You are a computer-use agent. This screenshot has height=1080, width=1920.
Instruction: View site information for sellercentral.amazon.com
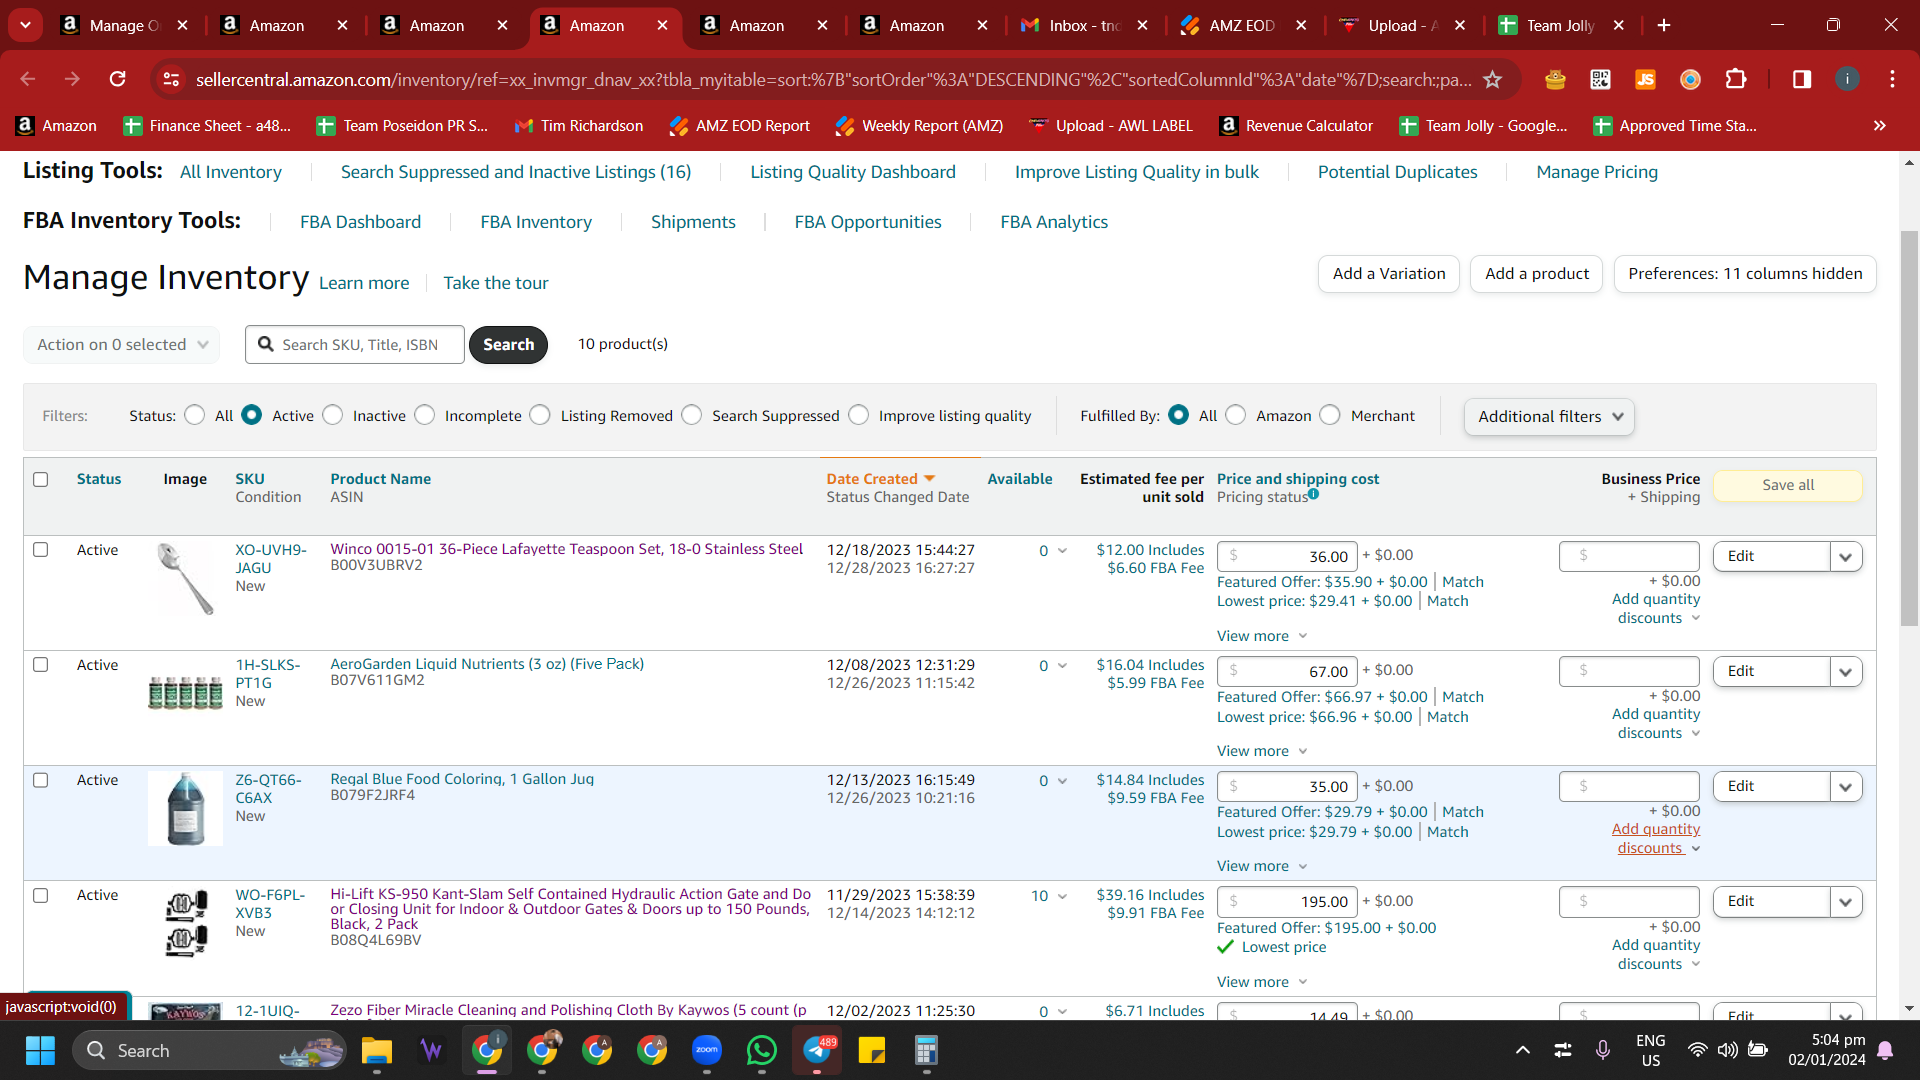pos(172,79)
